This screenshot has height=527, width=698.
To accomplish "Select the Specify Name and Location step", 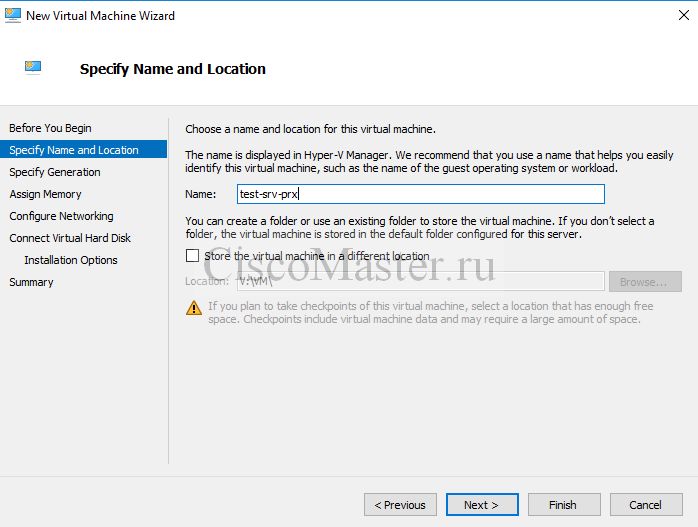I will point(83,150).
